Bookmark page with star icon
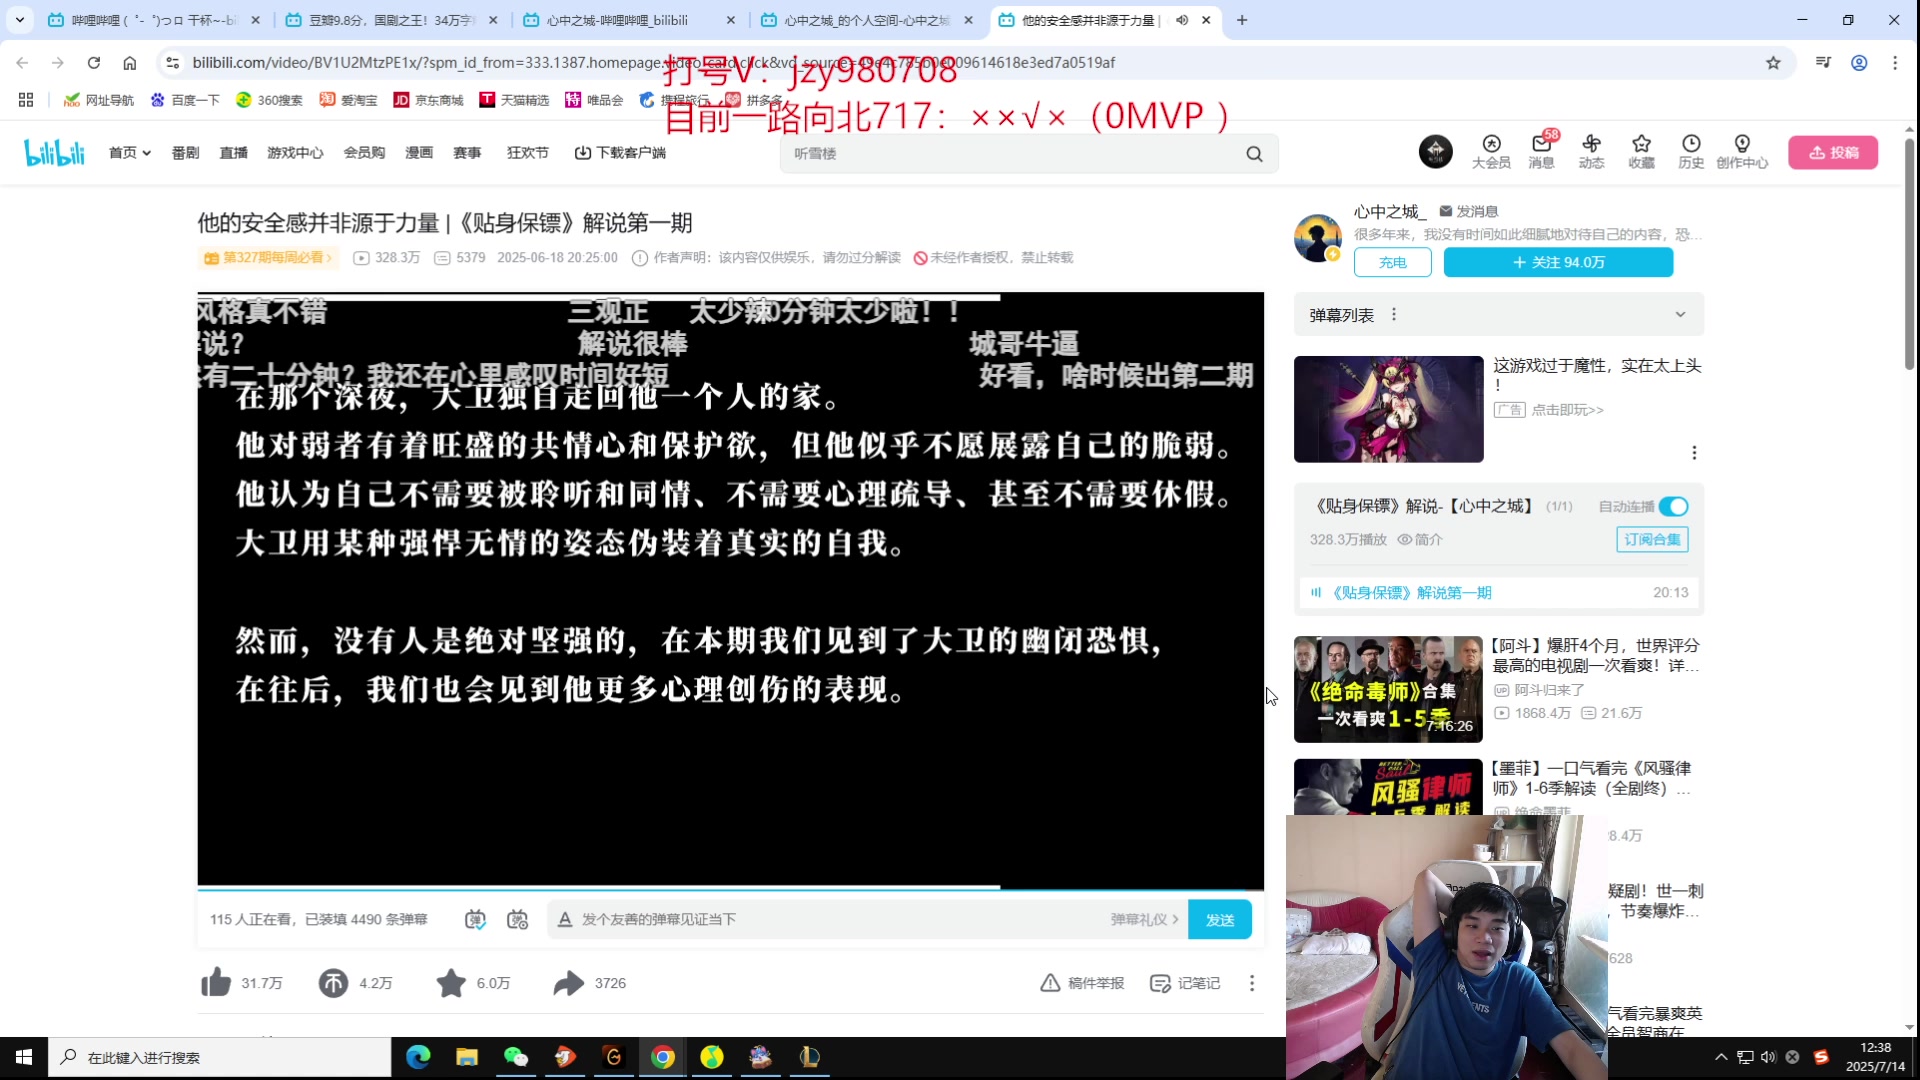Screen dimensions: 1920x1080 point(1773,63)
